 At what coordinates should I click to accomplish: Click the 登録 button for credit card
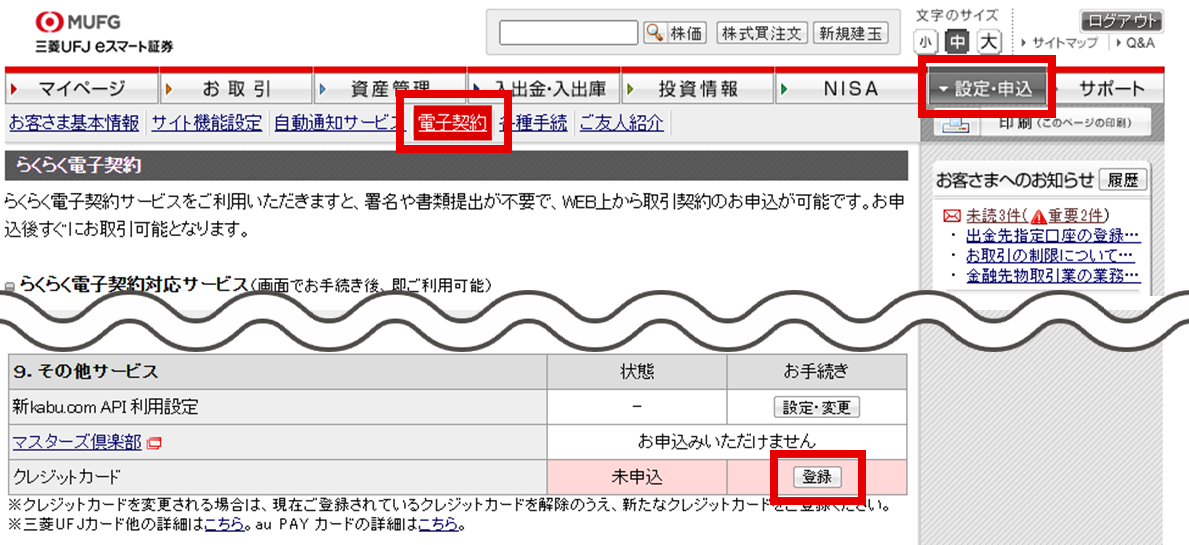click(x=817, y=478)
